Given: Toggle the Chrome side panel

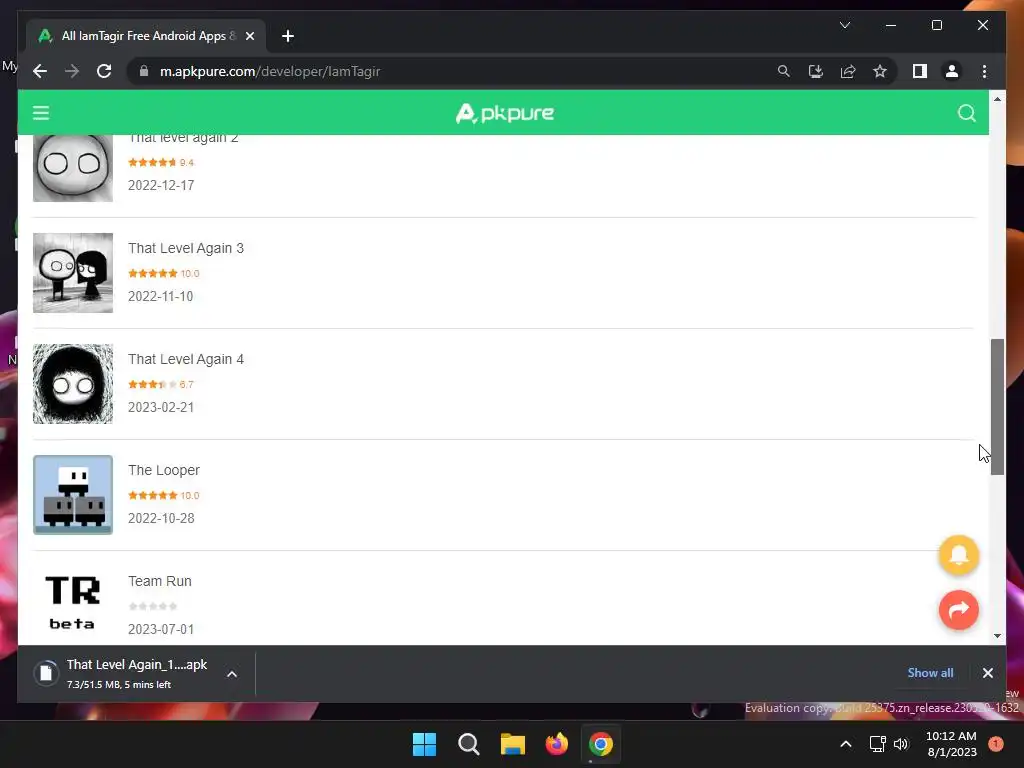Looking at the screenshot, I should click(x=920, y=71).
